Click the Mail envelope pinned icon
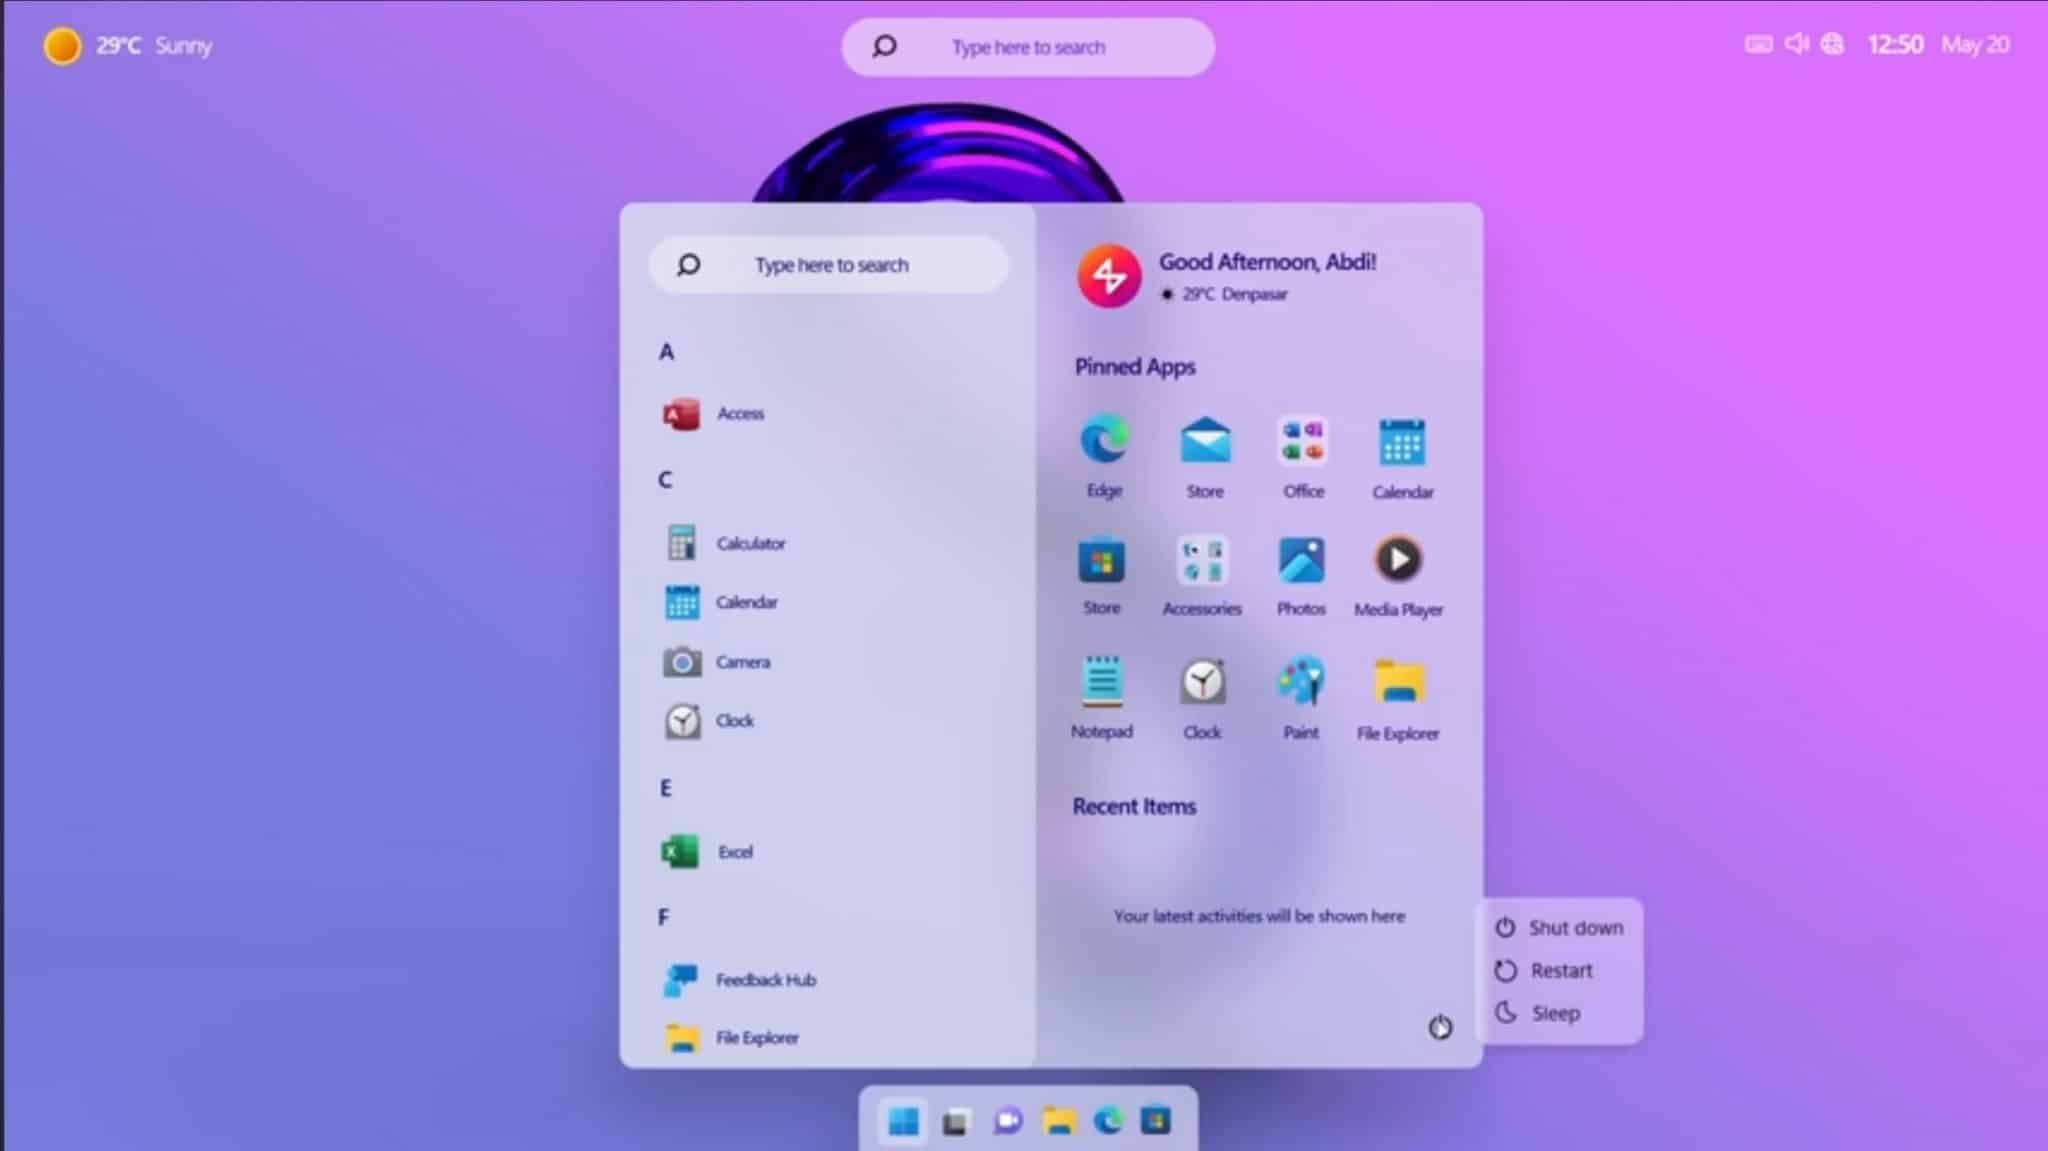The width and height of the screenshot is (2048, 1151). (1205, 442)
